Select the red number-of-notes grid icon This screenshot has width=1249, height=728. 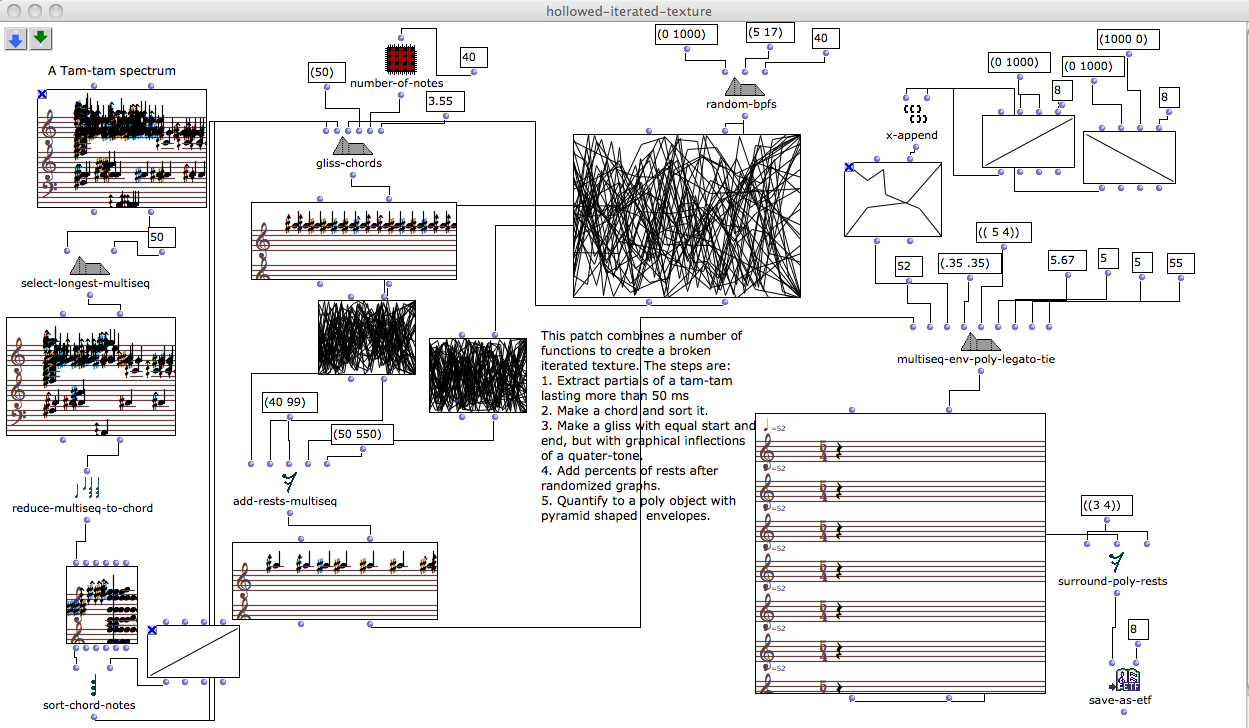pos(401,59)
